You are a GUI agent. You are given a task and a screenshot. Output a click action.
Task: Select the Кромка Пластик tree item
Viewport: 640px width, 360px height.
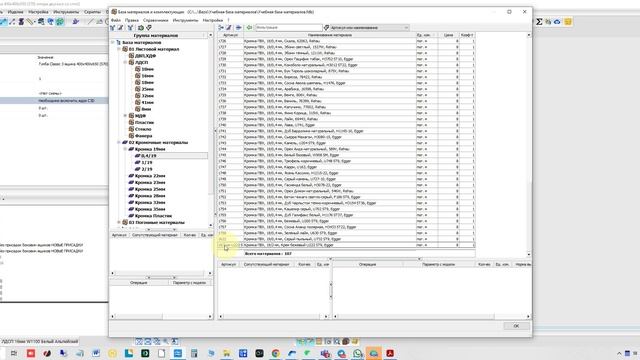153,216
